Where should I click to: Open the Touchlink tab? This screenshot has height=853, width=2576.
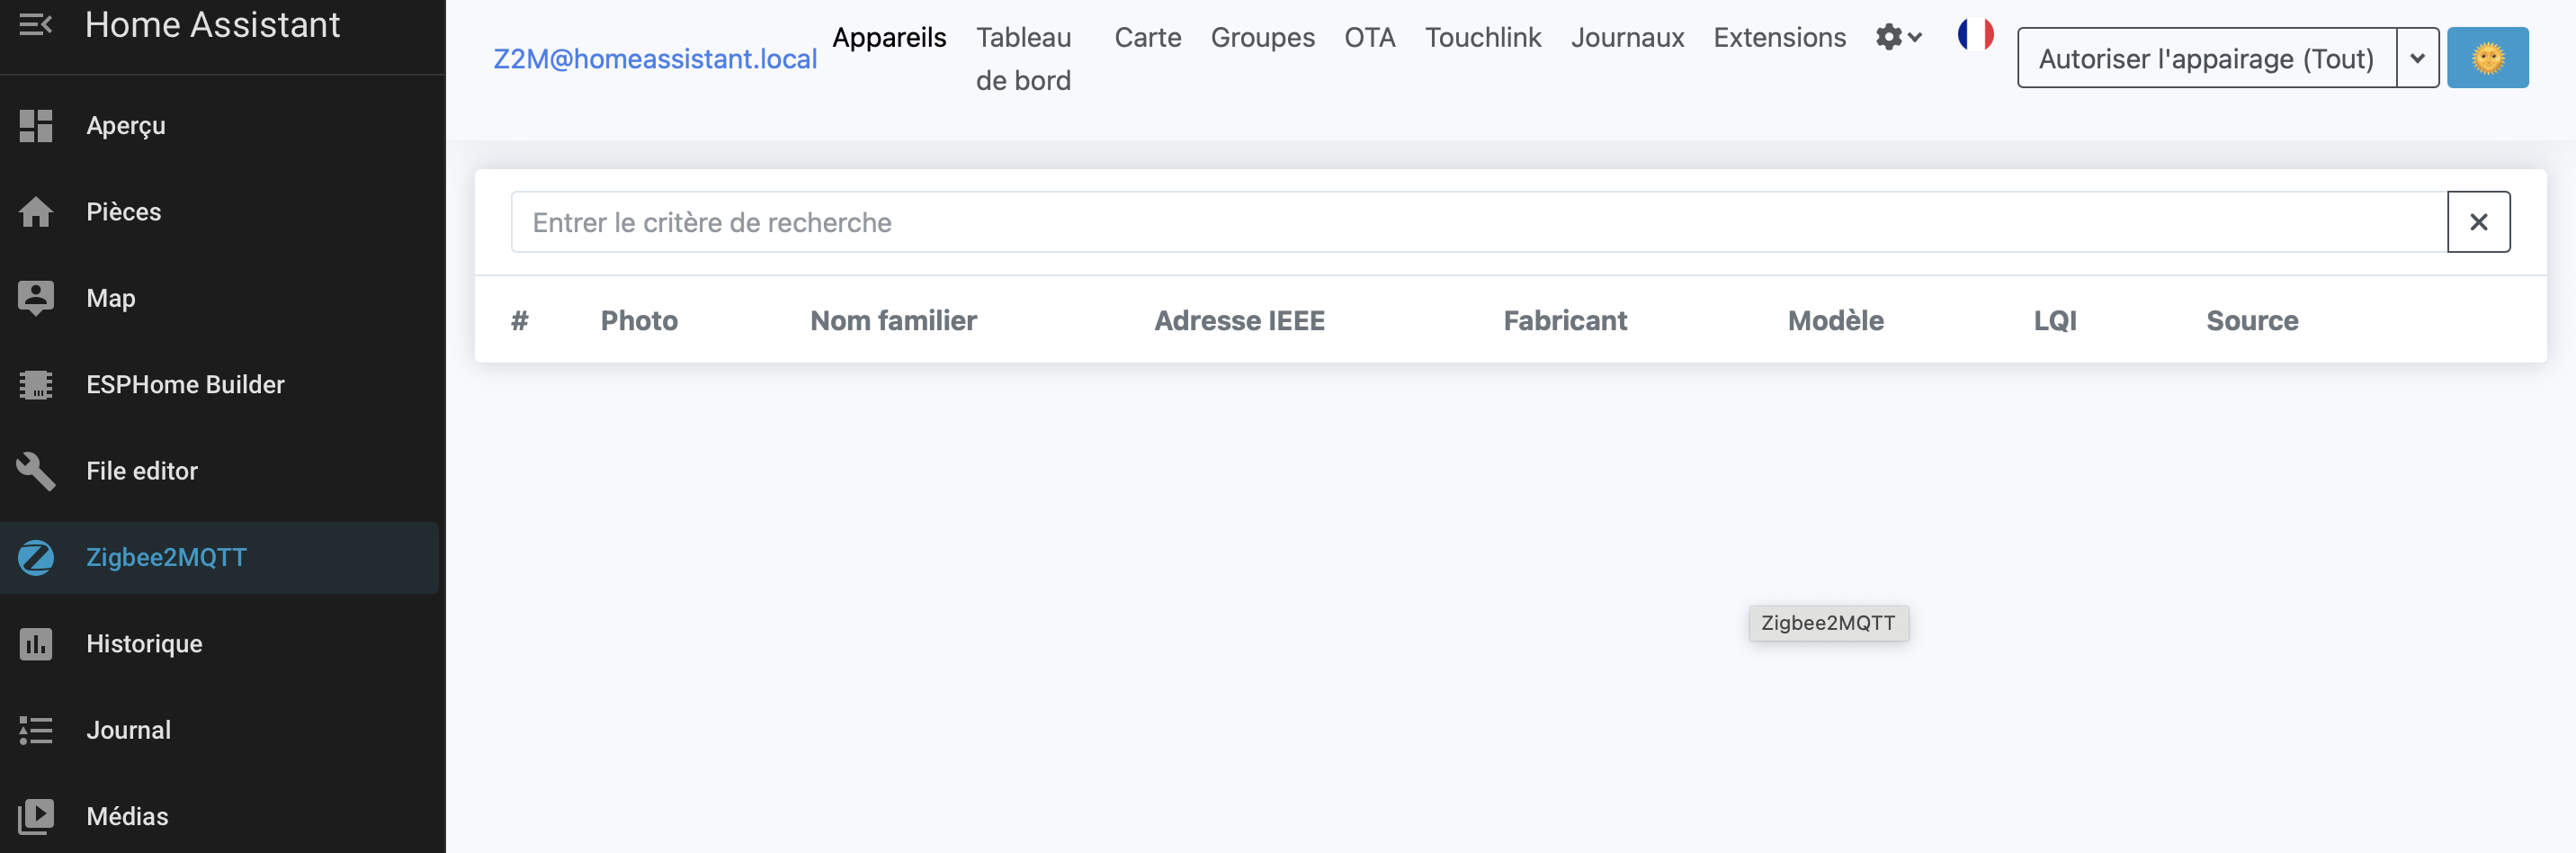point(1482,38)
